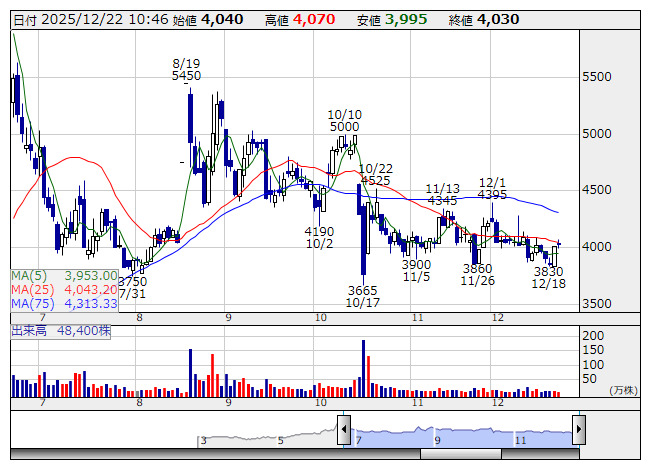Click the (万株) volume unit label
Screen dimensions: 653x470
click(623, 390)
